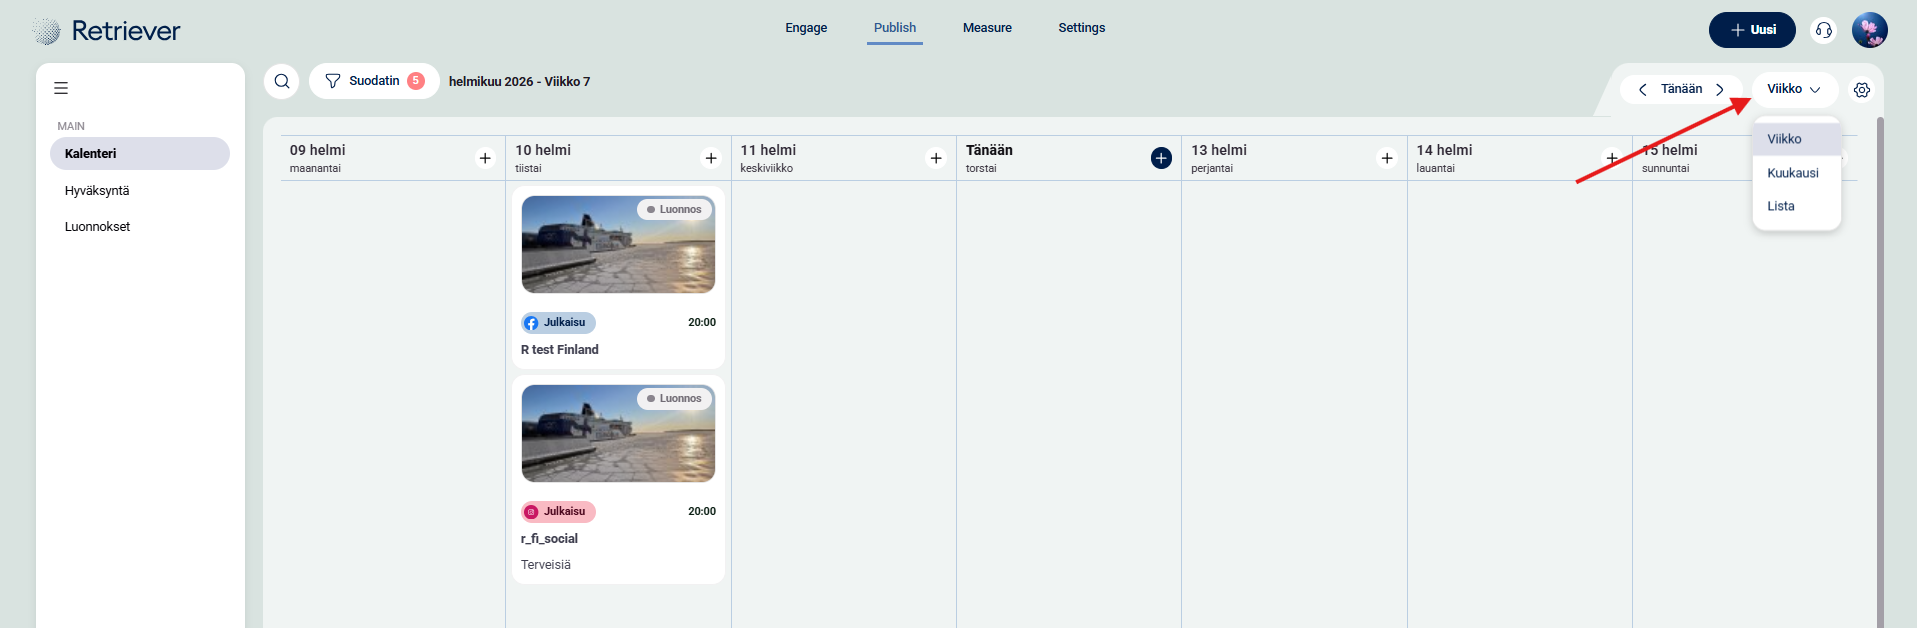Expand the Viikko view dropdown

coord(1795,89)
